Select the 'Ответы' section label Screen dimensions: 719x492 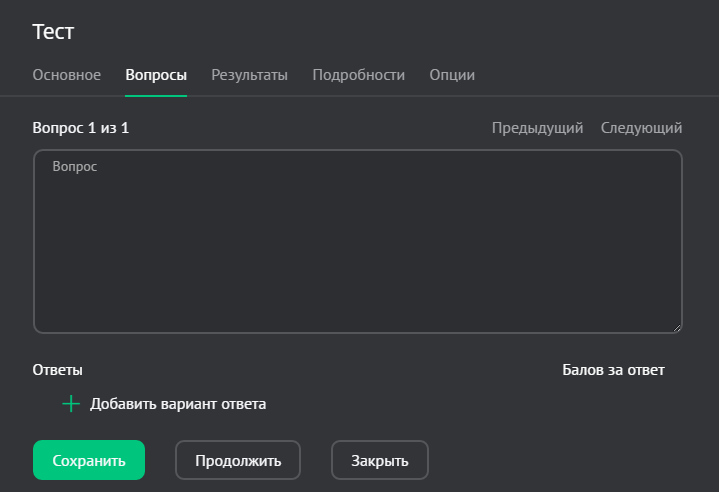(57, 370)
